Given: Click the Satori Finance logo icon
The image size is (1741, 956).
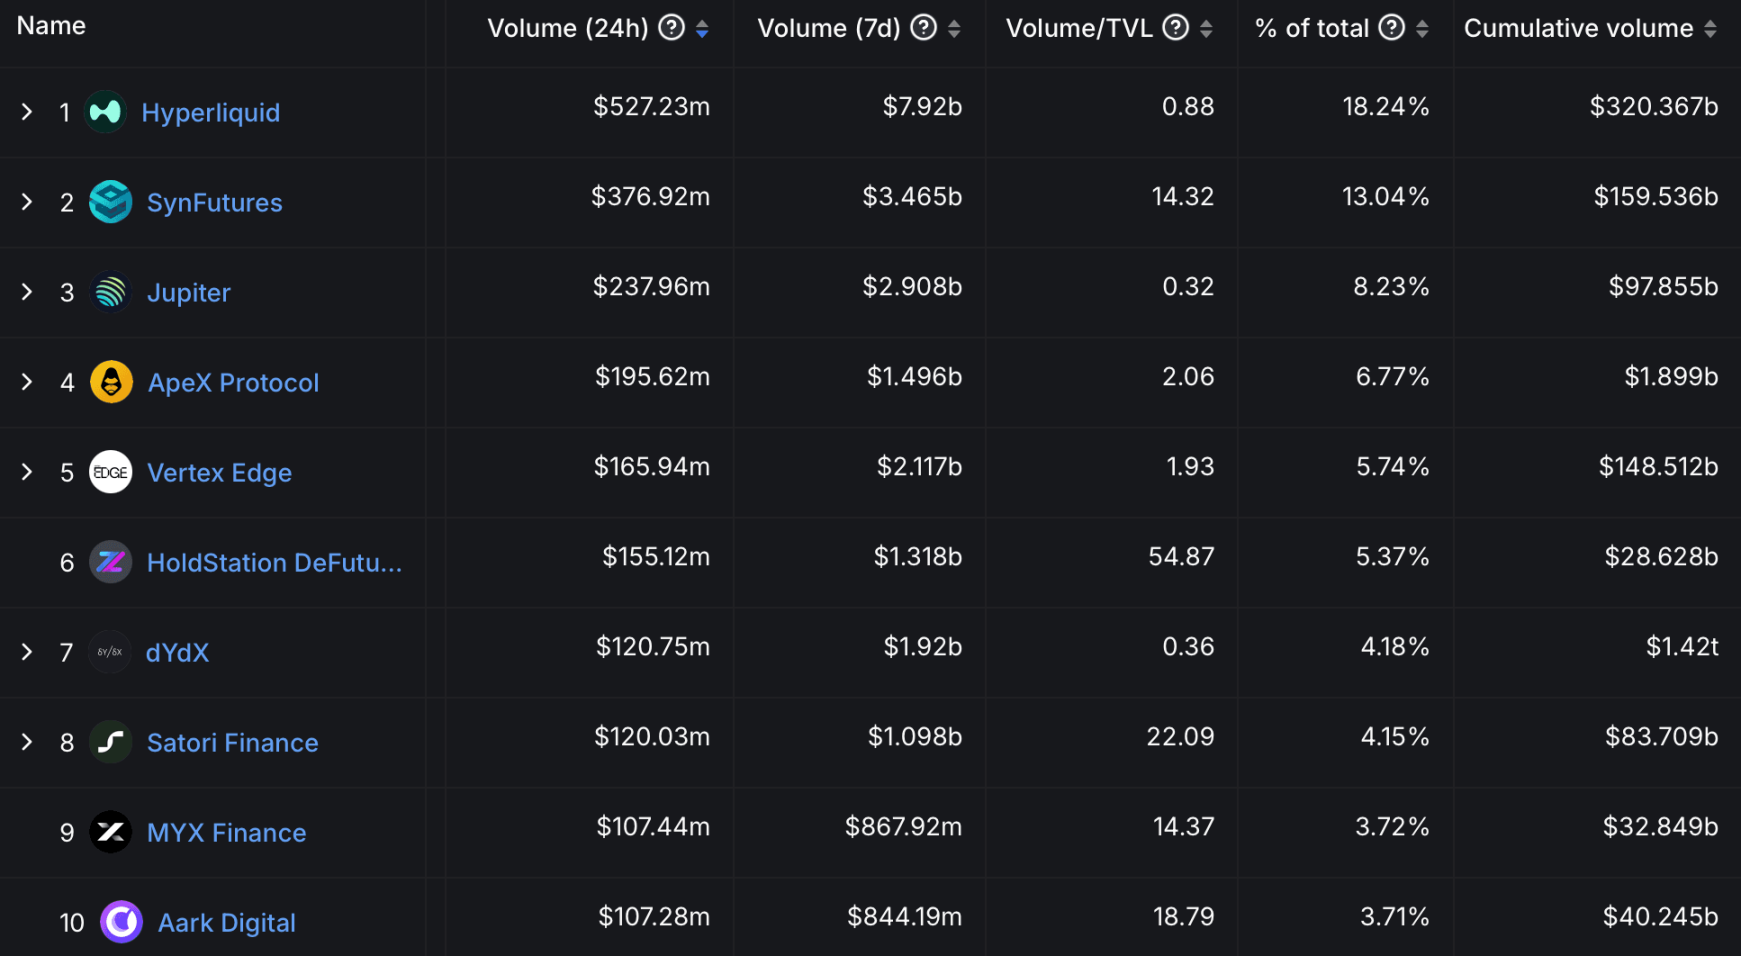Looking at the screenshot, I should (x=111, y=742).
